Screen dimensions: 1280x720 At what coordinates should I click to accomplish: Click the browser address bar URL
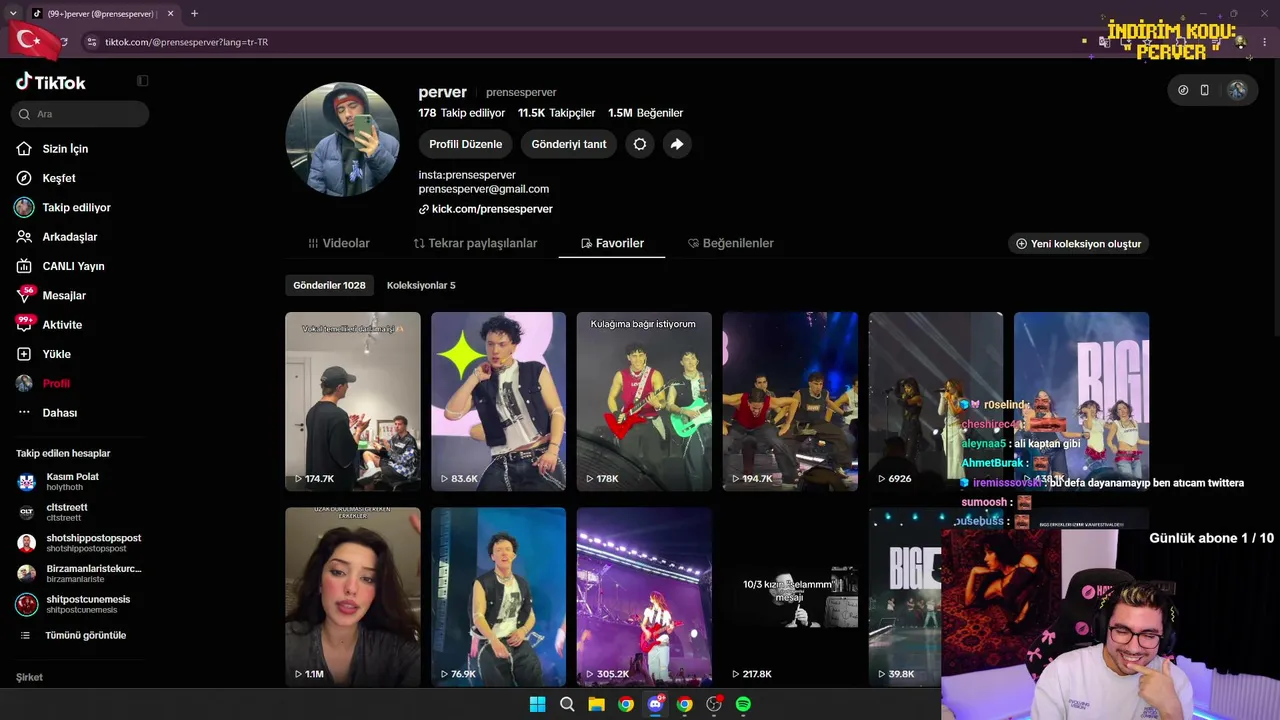click(x=186, y=42)
